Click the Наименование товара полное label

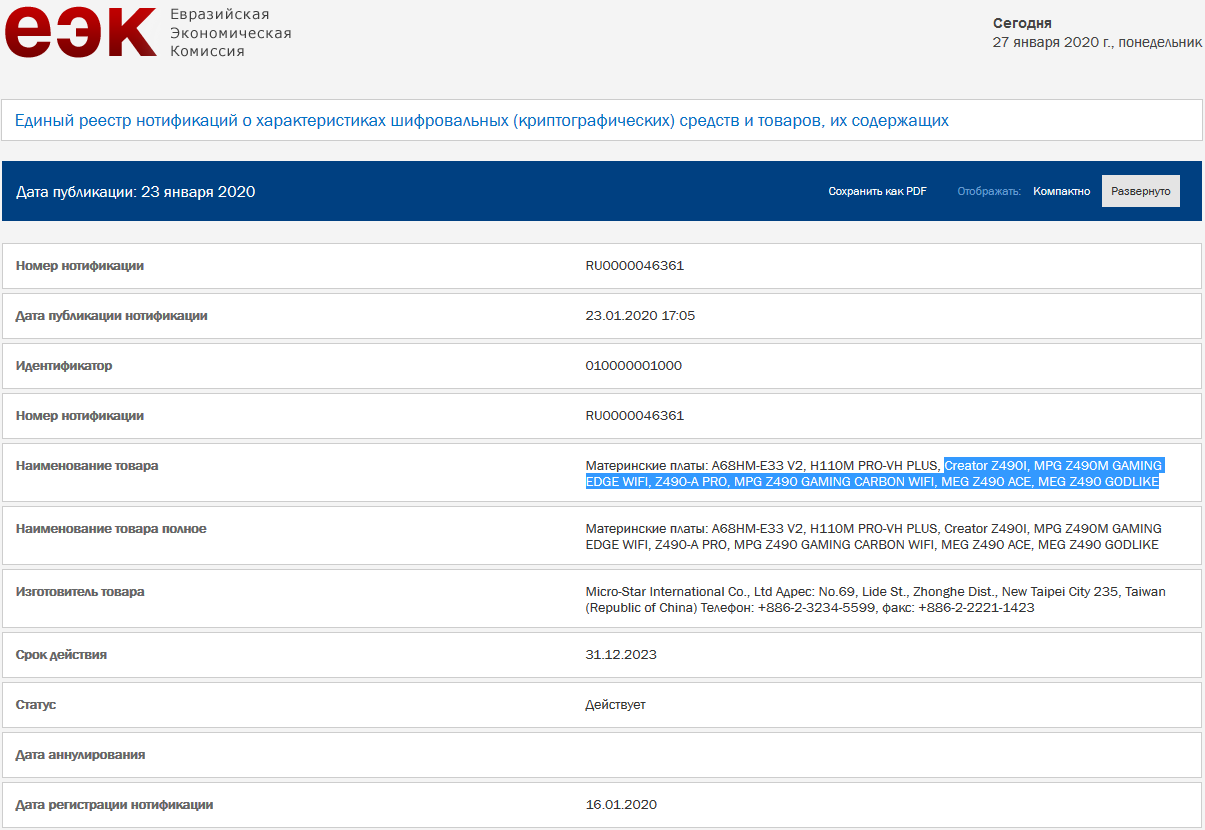pos(111,529)
